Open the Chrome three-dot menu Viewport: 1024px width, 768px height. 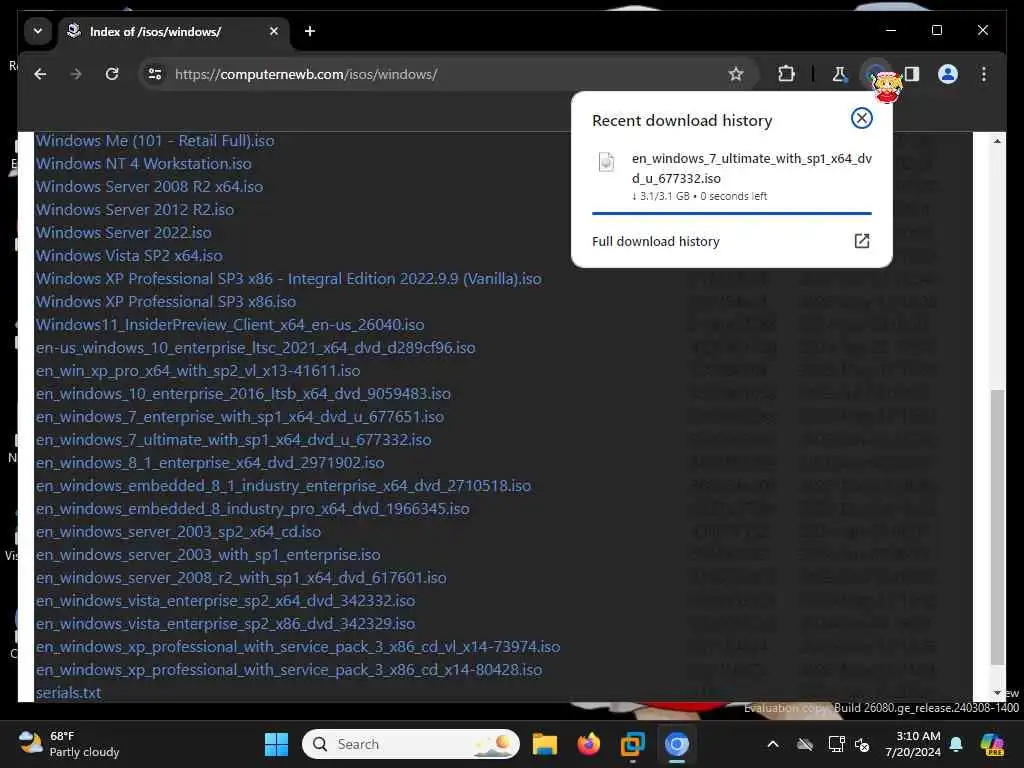pyautogui.click(x=984, y=74)
